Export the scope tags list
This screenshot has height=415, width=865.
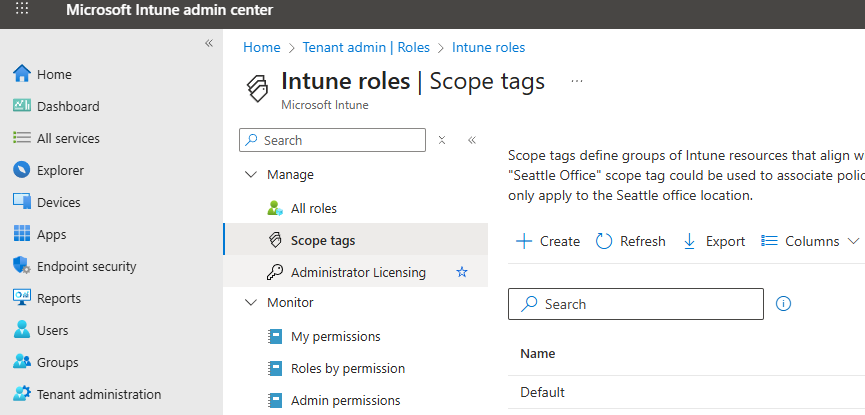tap(714, 241)
